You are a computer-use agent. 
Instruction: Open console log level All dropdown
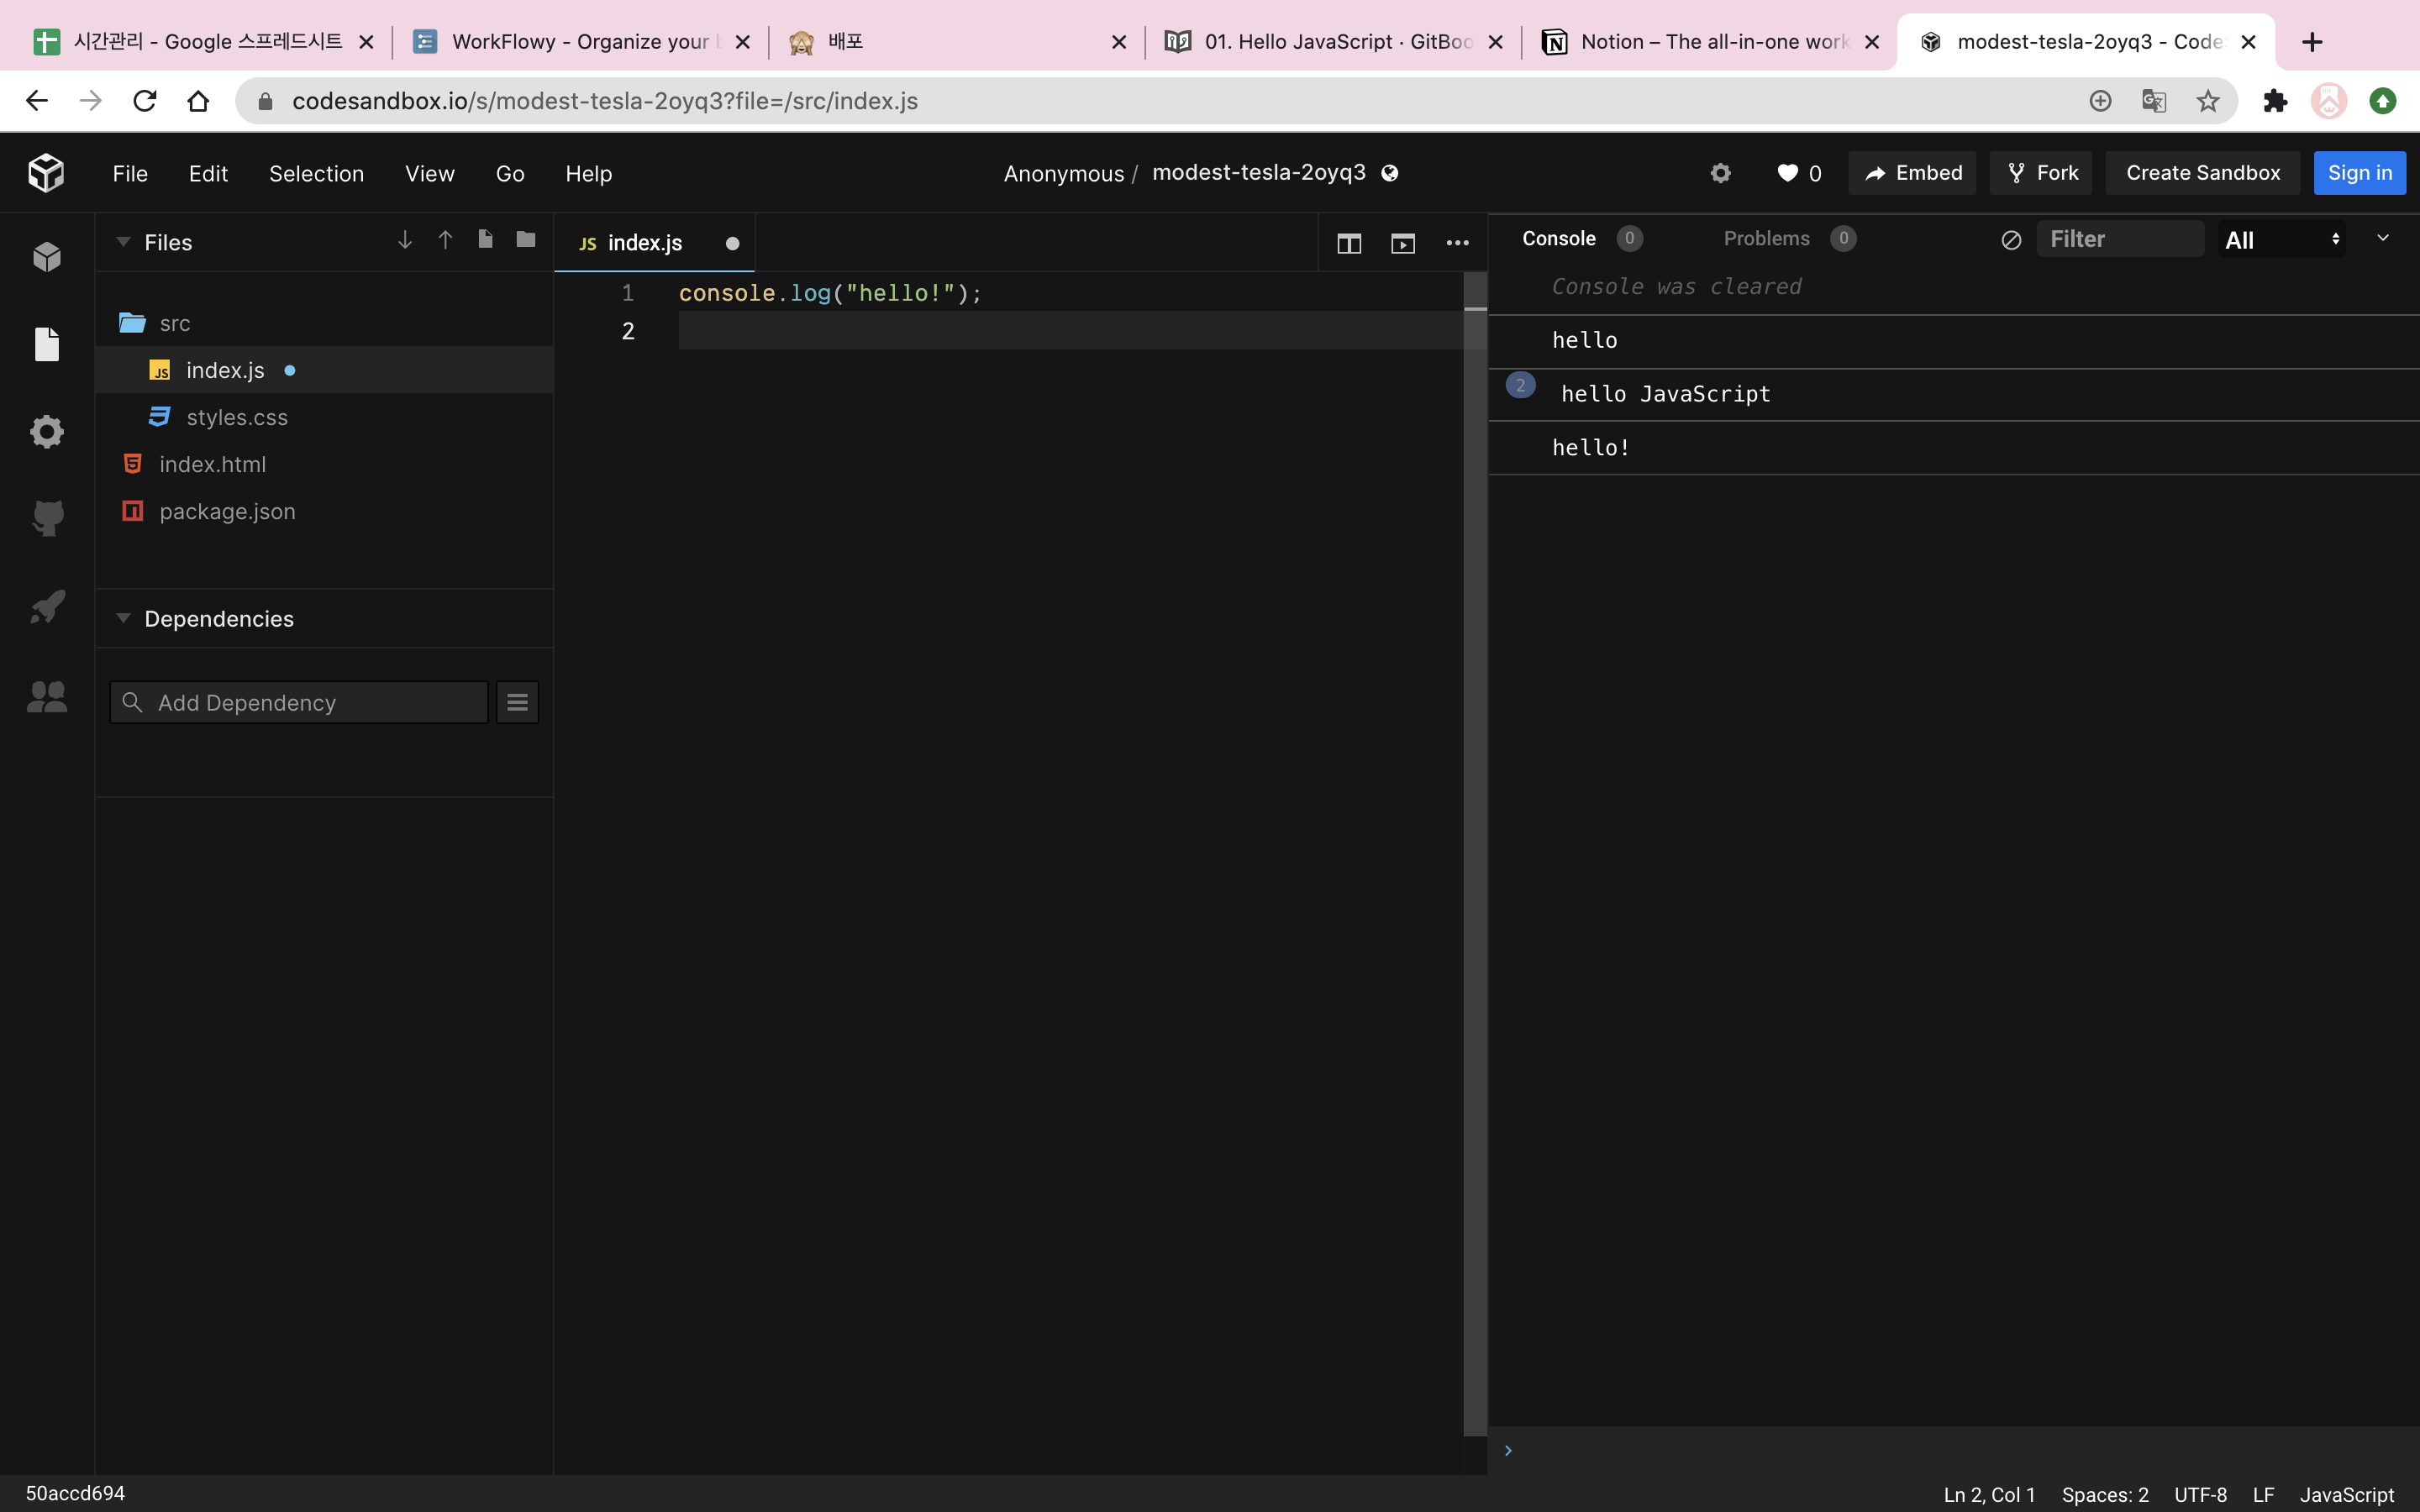pos(2282,240)
